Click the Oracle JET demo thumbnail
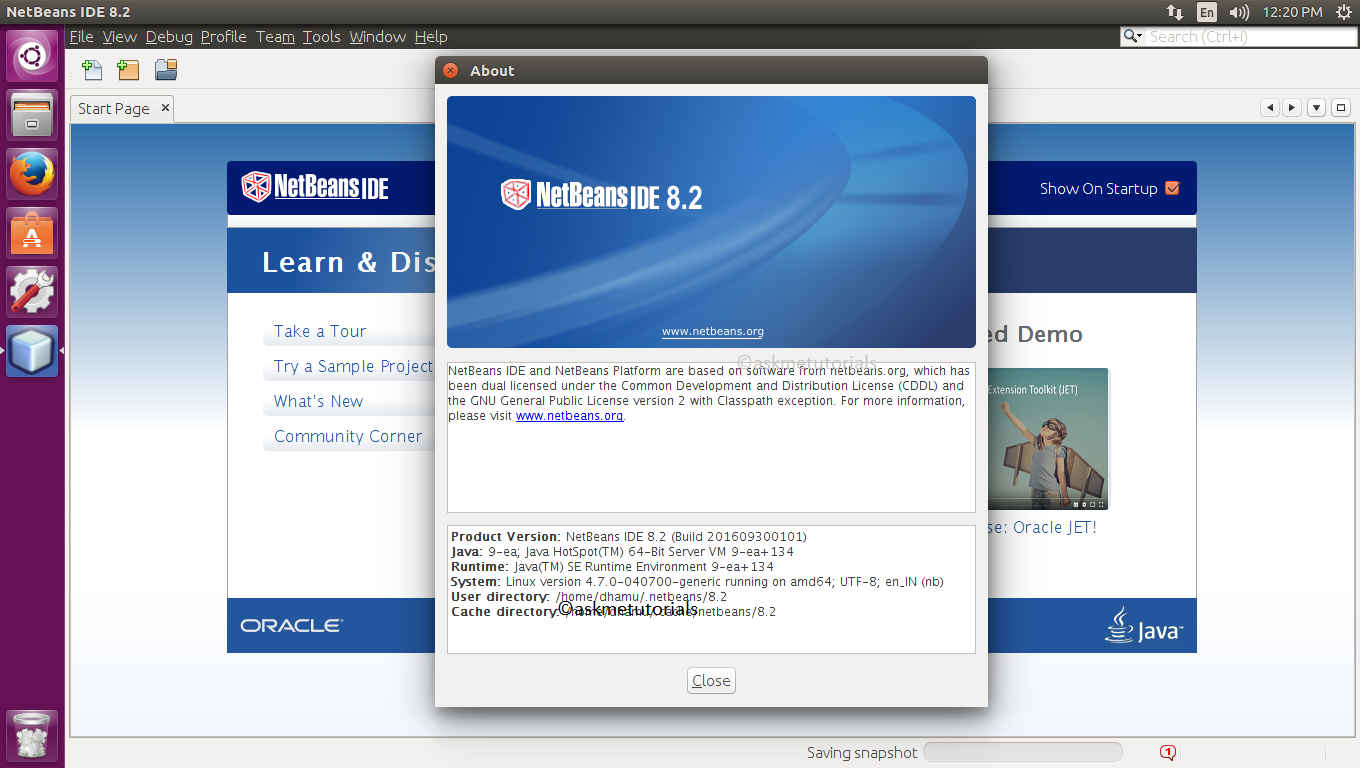The height and width of the screenshot is (768, 1360). click(1048, 439)
